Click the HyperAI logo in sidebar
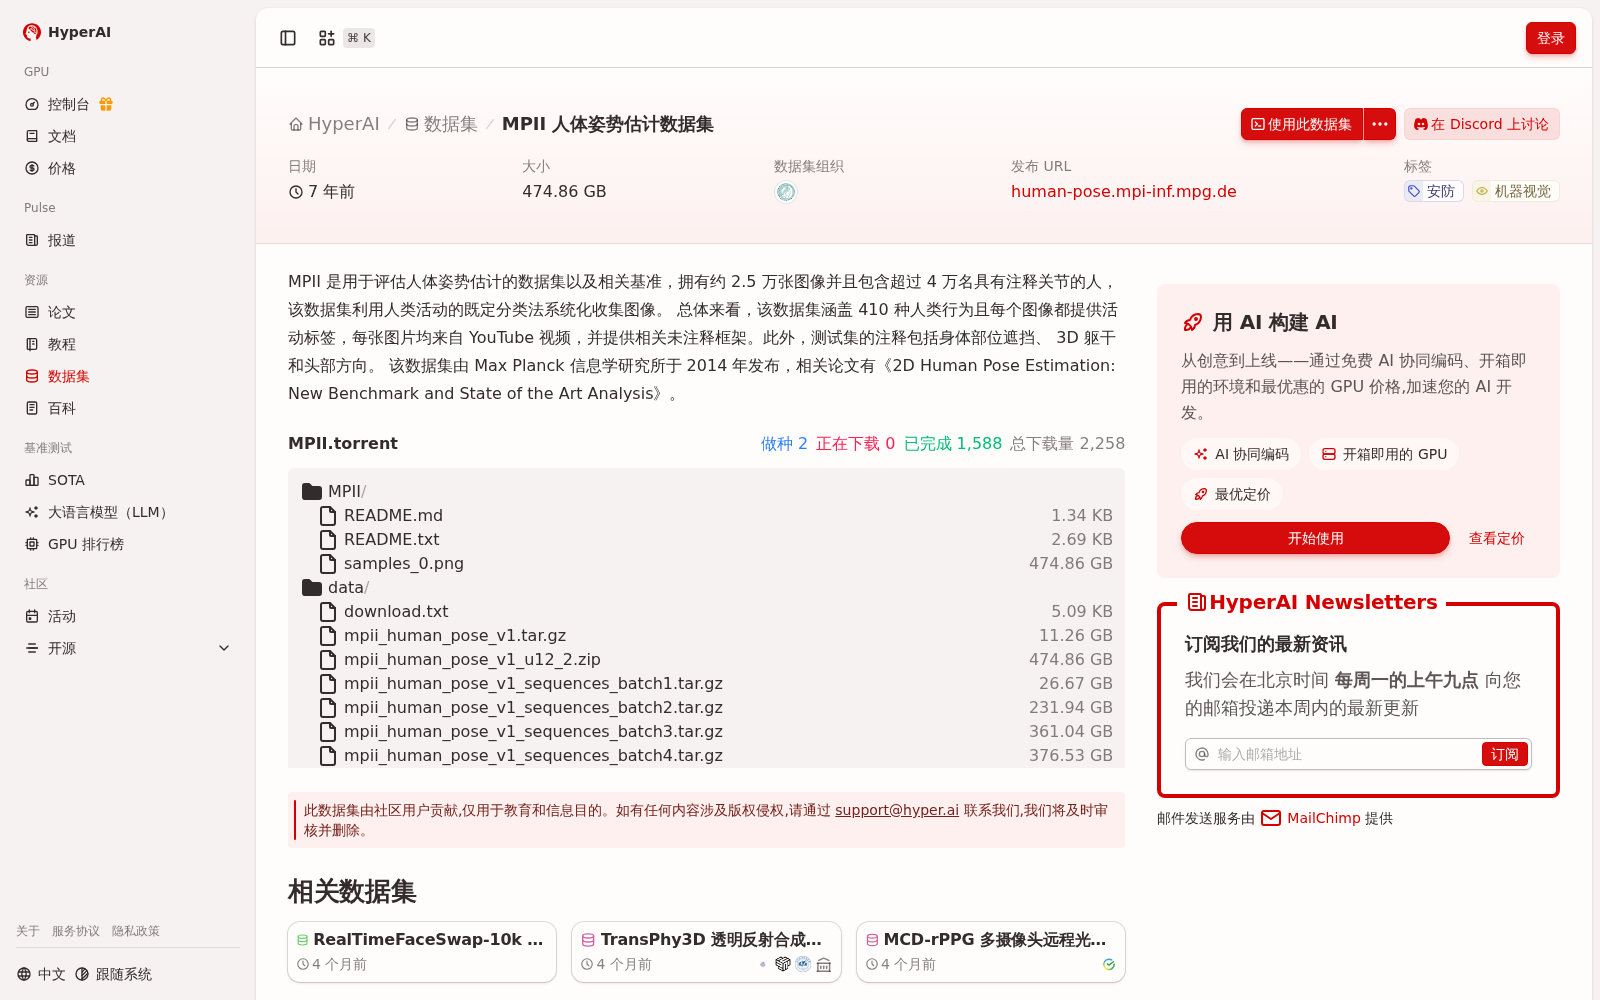The image size is (1600, 1000). [x=67, y=32]
